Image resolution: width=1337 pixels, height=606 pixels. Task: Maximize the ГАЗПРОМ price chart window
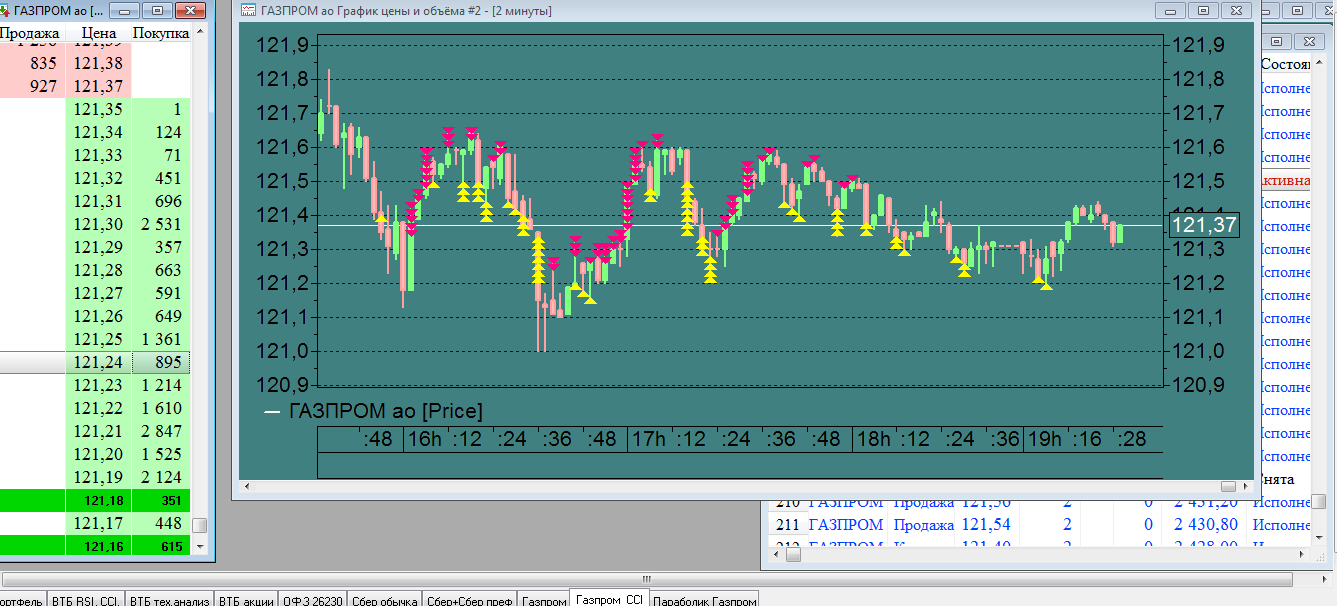pos(1203,10)
